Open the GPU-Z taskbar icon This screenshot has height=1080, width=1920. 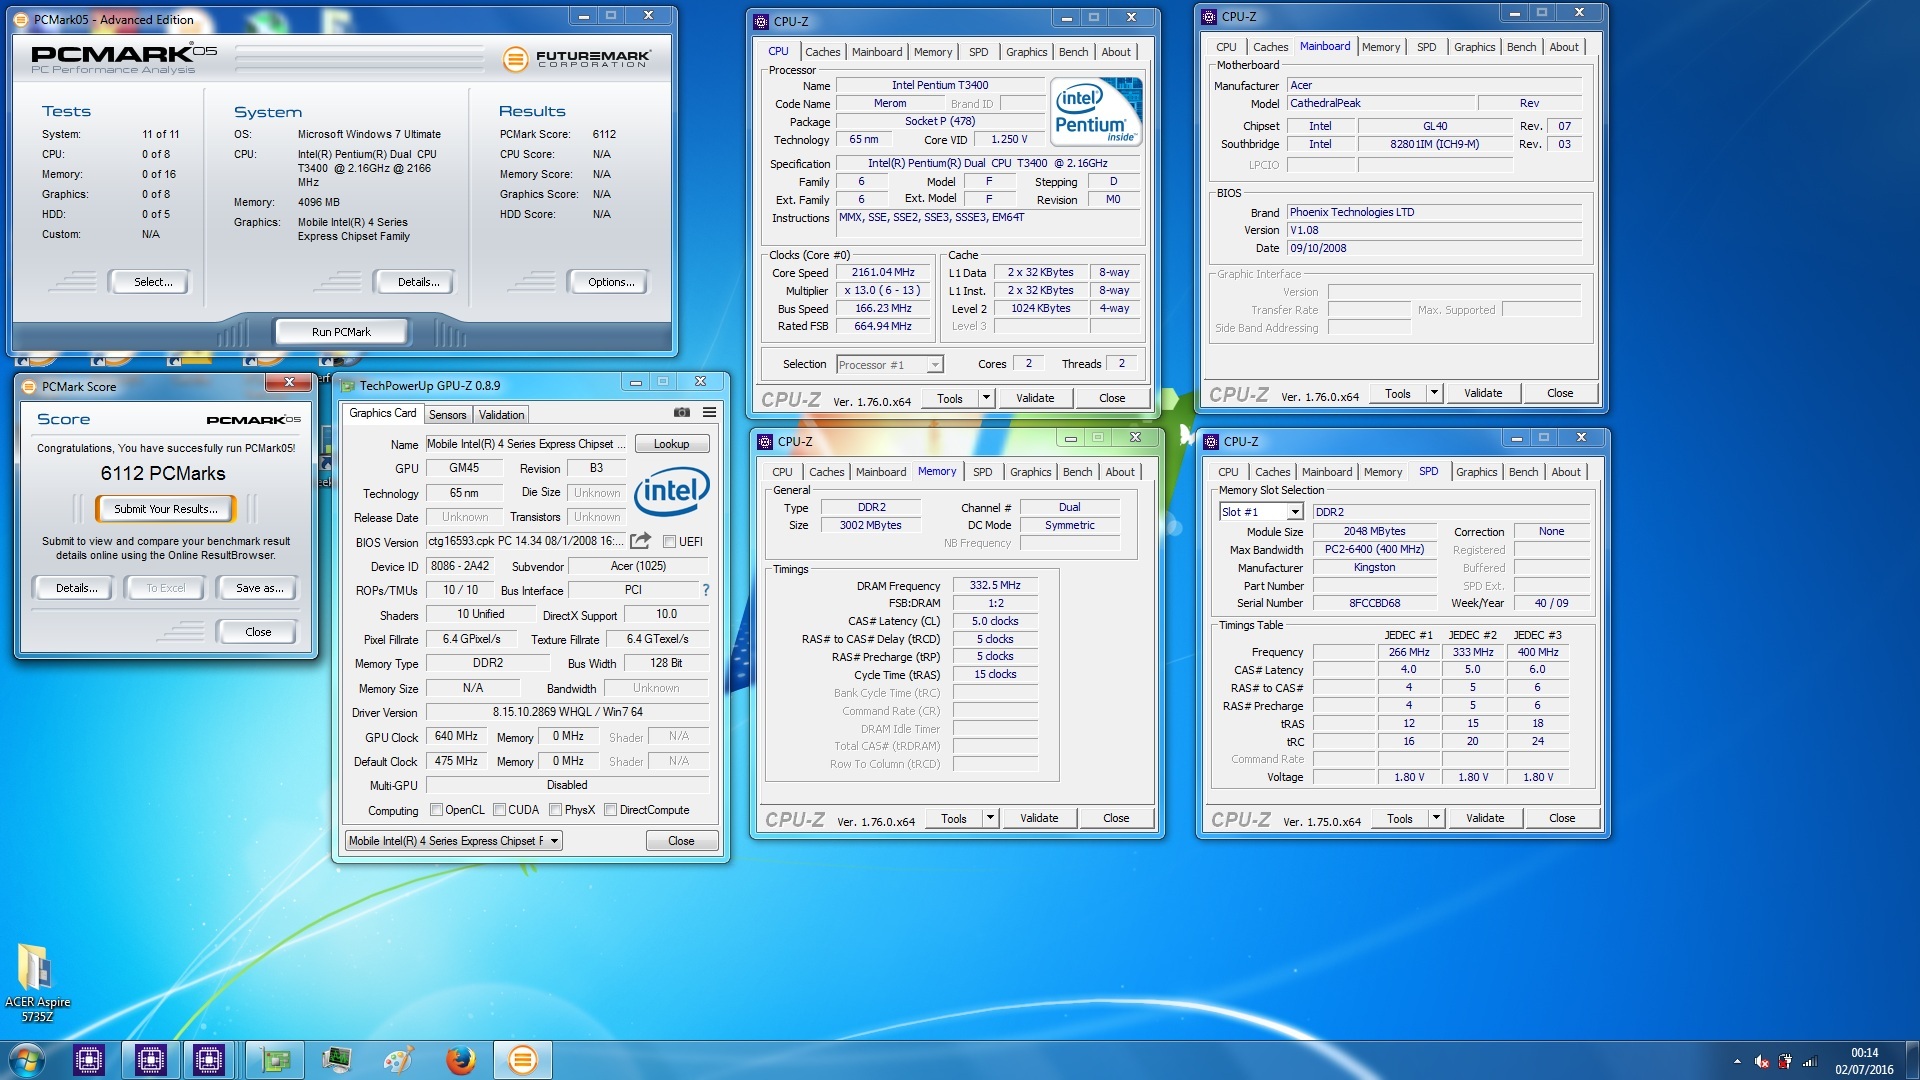click(275, 1060)
